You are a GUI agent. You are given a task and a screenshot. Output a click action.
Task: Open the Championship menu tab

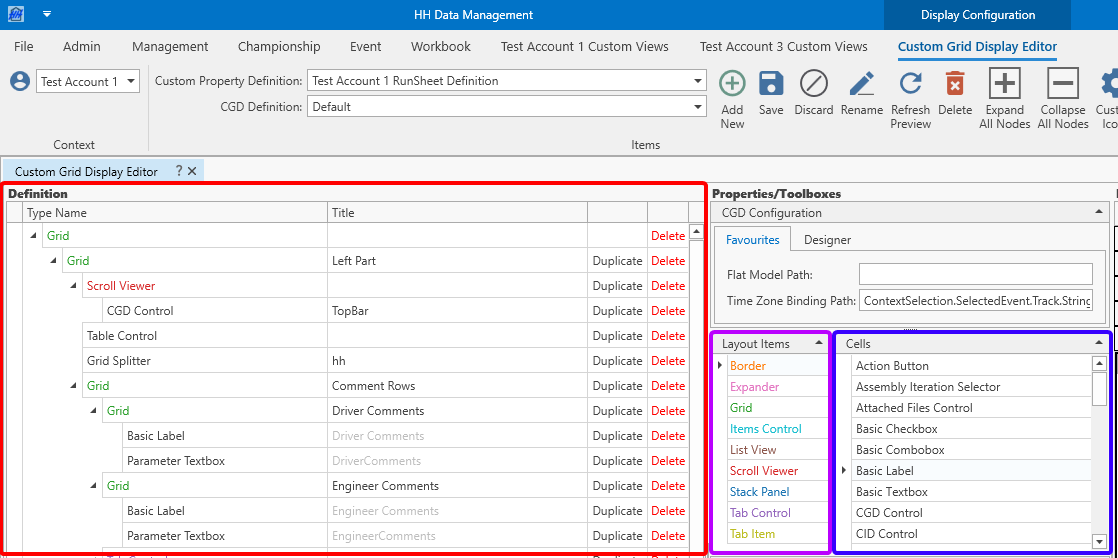(279, 47)
